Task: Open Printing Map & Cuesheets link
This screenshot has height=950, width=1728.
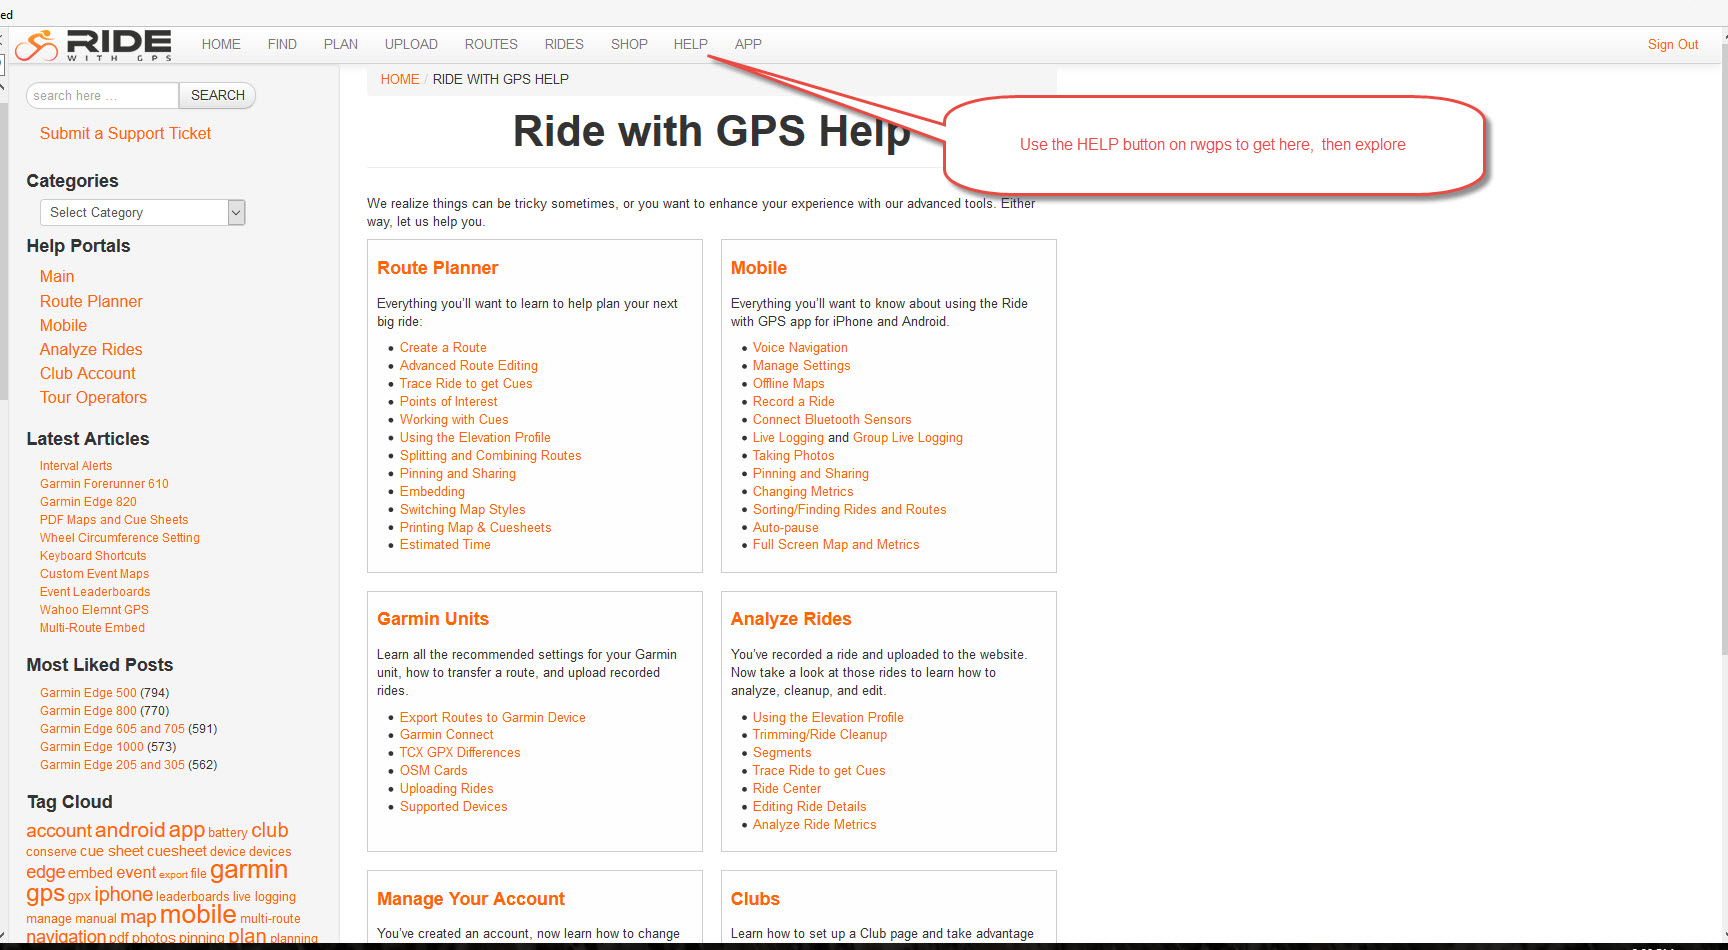Action: [475, 528]
